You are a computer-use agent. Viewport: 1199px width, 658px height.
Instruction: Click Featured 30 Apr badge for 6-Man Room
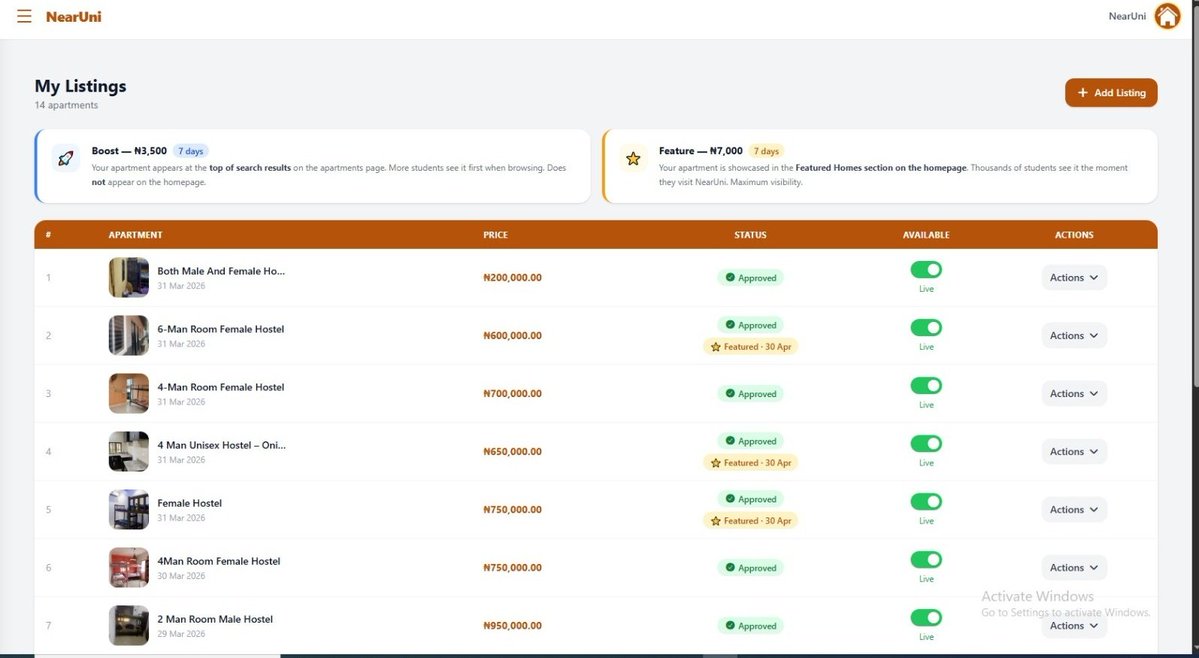point(750,347)
